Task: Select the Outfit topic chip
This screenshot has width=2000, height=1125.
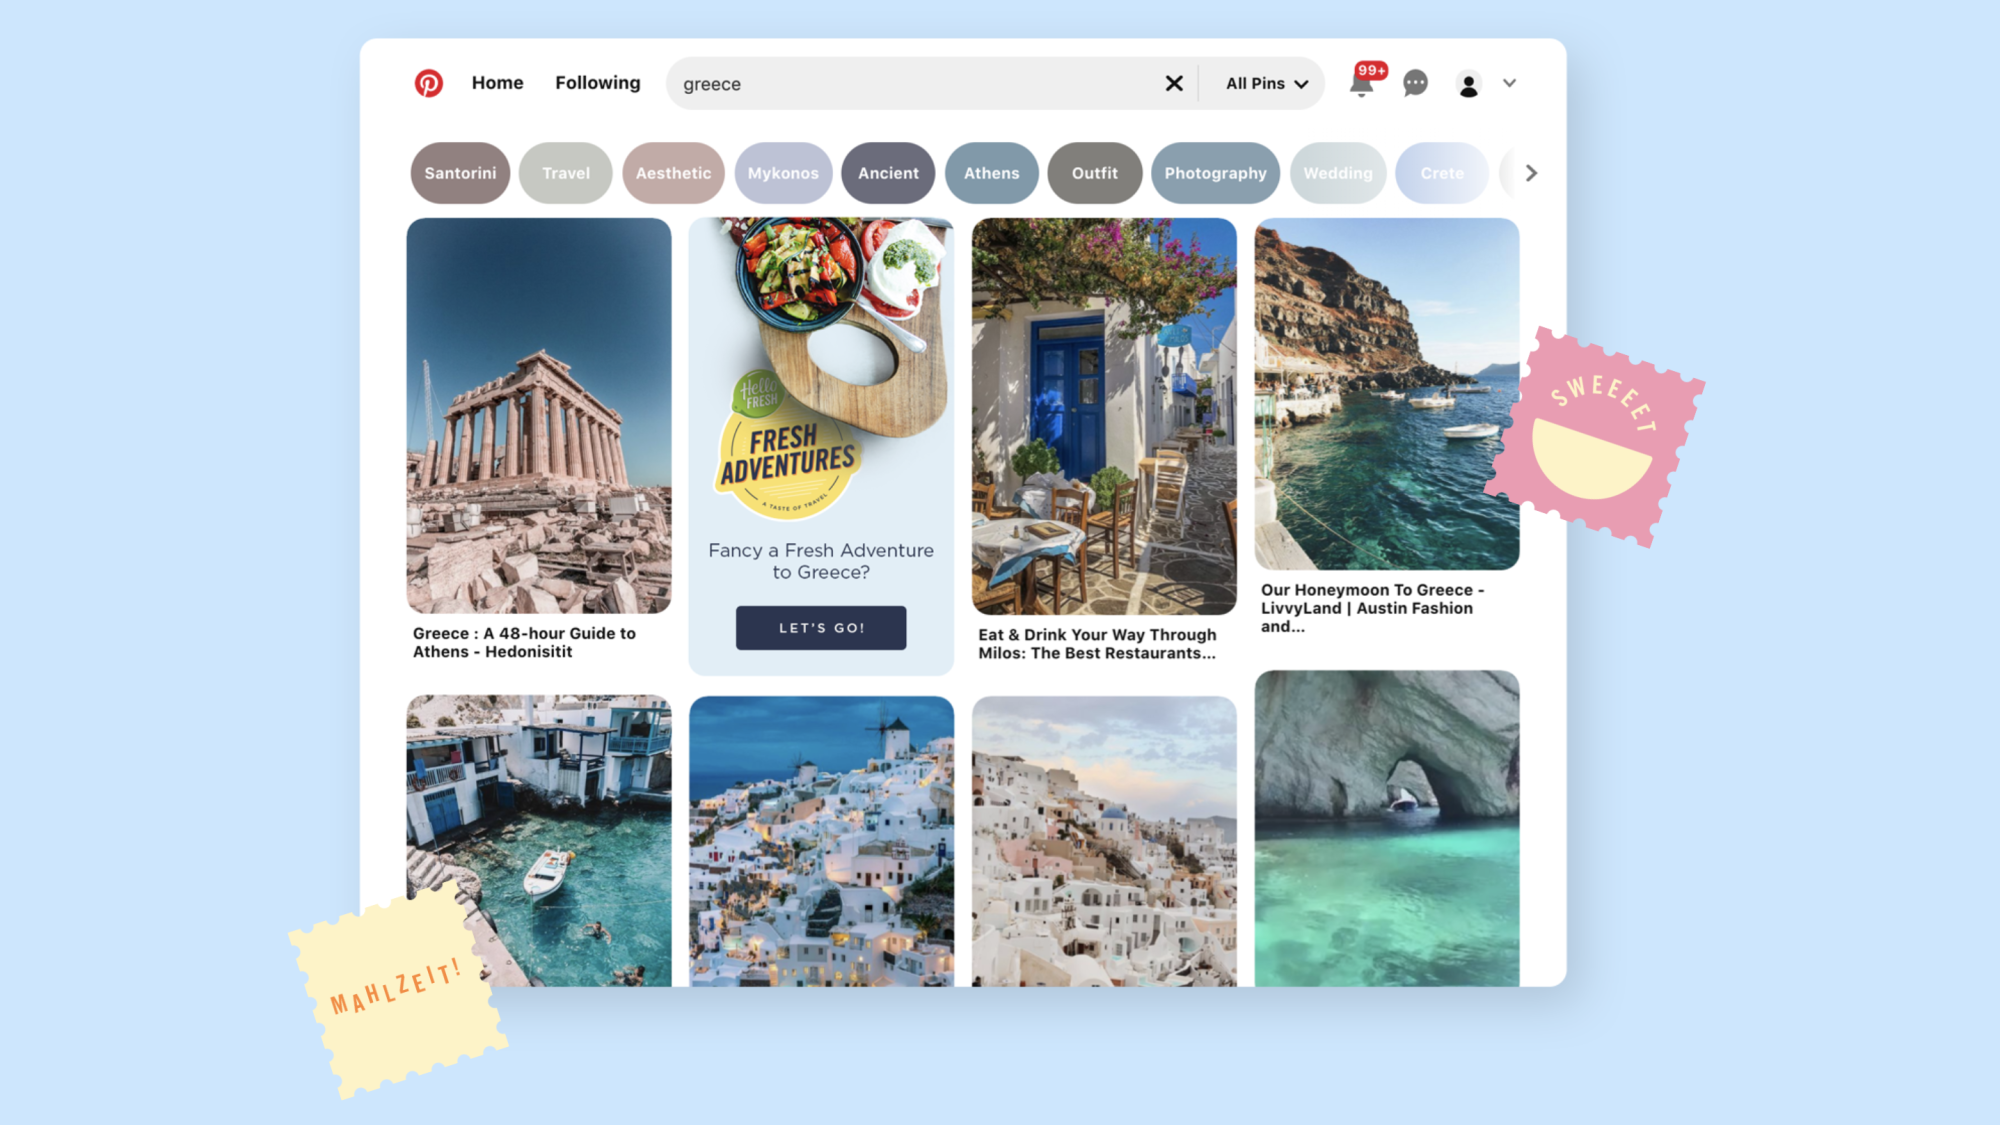Action: pyautogui.click(x=1095, y=173)
